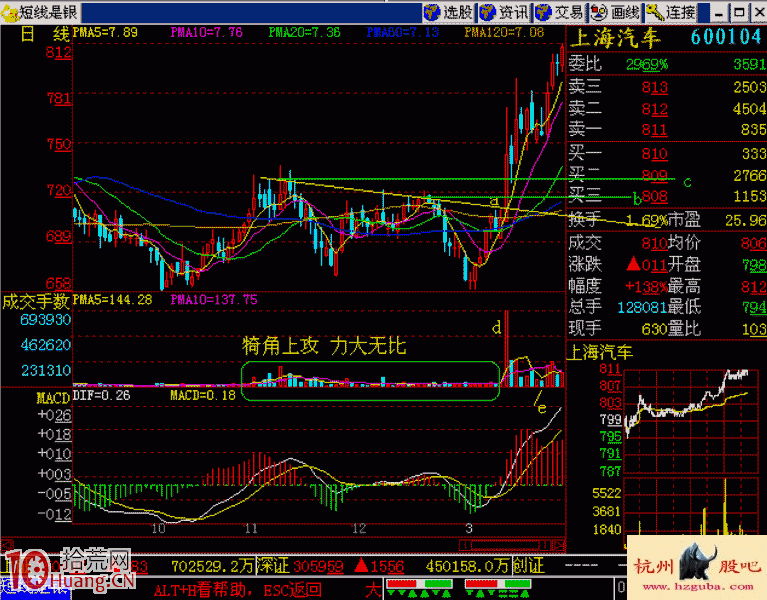
Task: Click the PMA60=7.13 indicator label
Action: (x=403, y=32)
